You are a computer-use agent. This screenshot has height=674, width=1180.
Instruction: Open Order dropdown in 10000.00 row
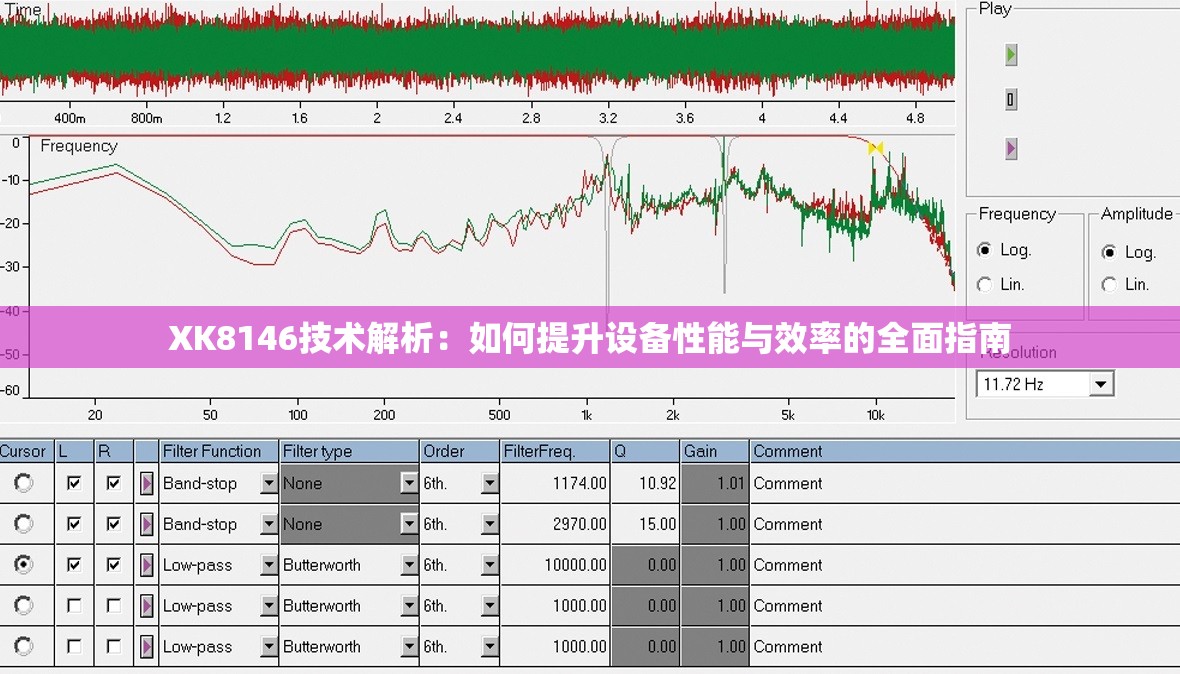490,565
